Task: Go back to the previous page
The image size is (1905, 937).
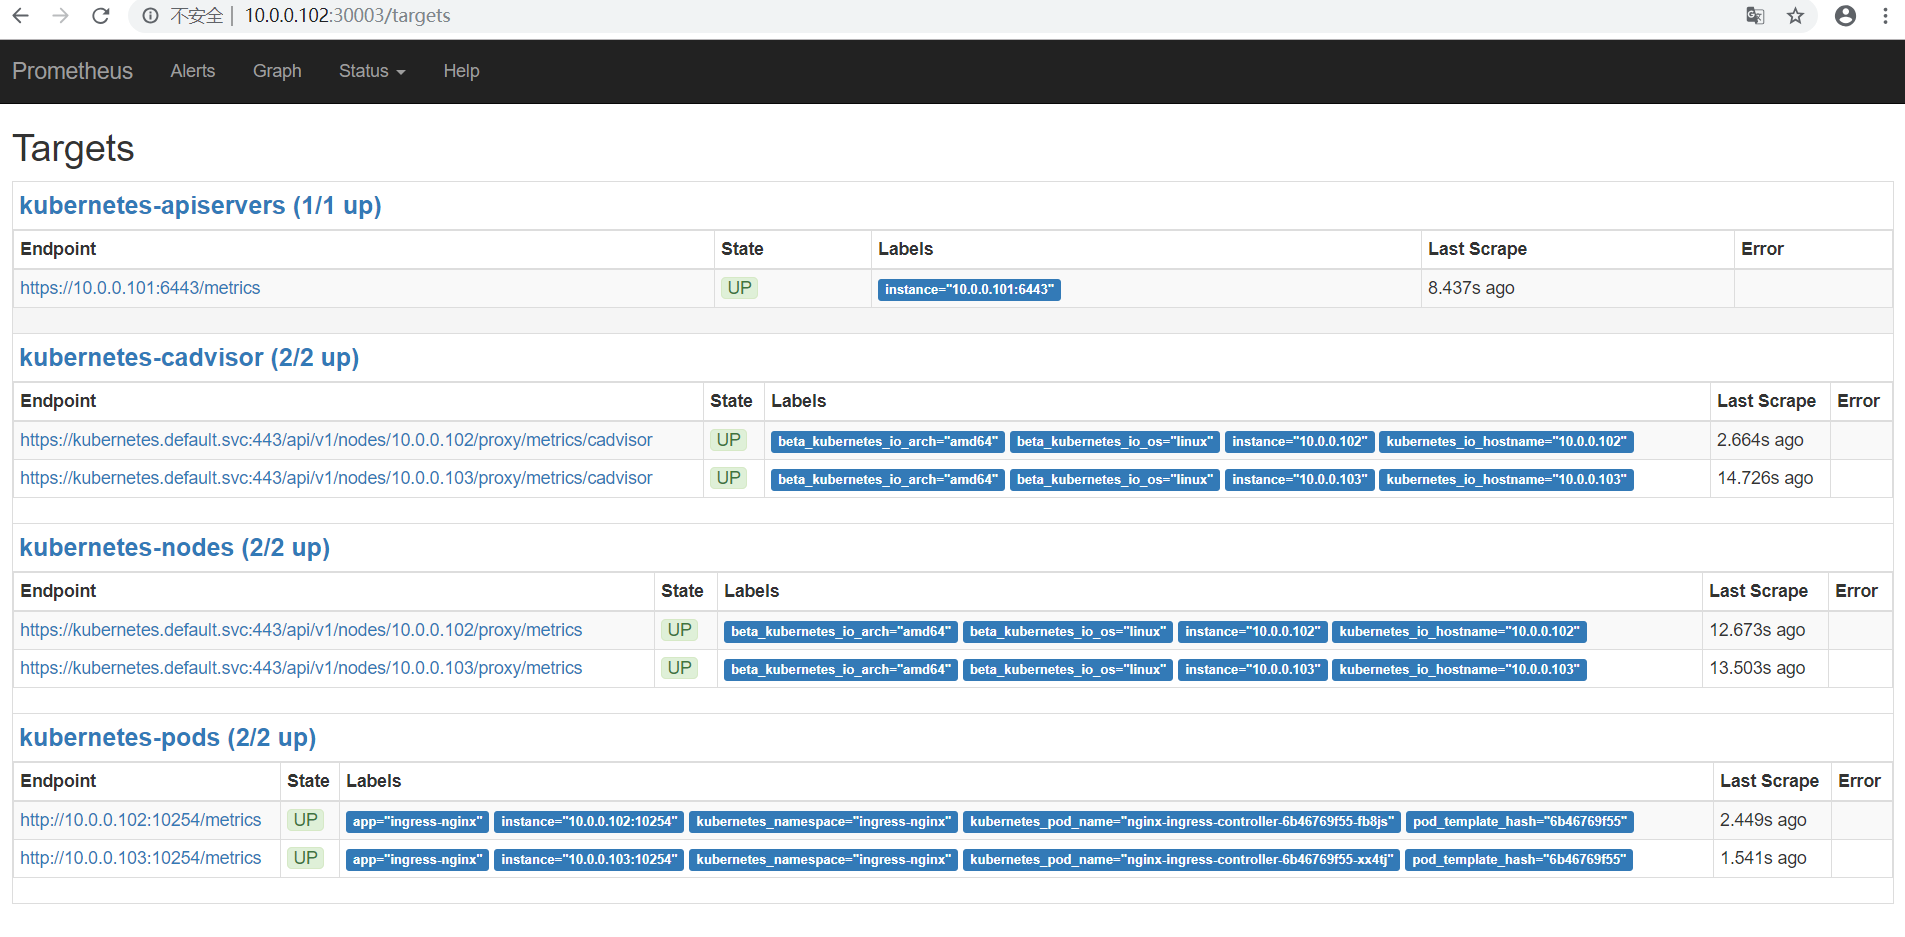Action: (21, 16)
